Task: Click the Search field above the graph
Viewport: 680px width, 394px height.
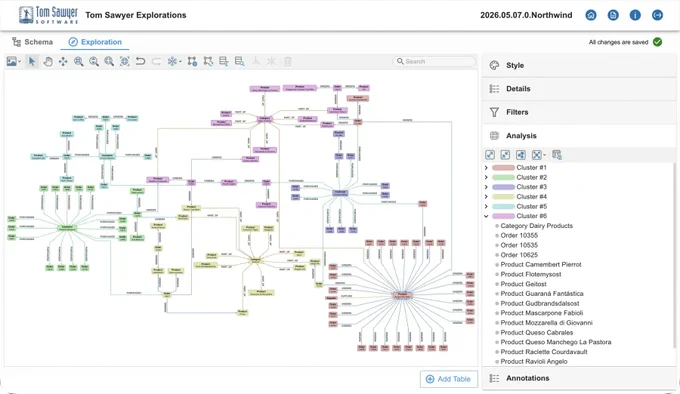Action: 434,62
